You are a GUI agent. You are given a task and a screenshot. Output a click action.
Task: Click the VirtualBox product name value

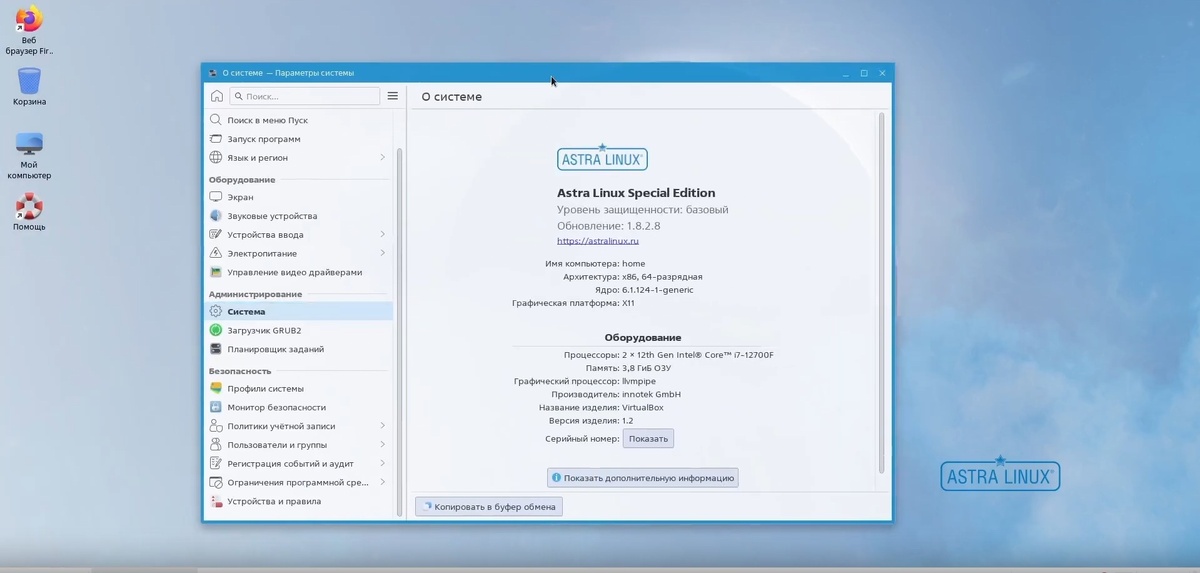pyautogui.click(x=643, y=407)
